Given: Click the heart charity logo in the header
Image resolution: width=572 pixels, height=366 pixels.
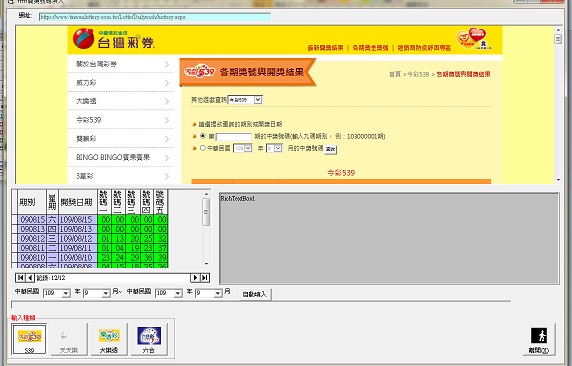Looking at the screenshot, I should point(474,39).
